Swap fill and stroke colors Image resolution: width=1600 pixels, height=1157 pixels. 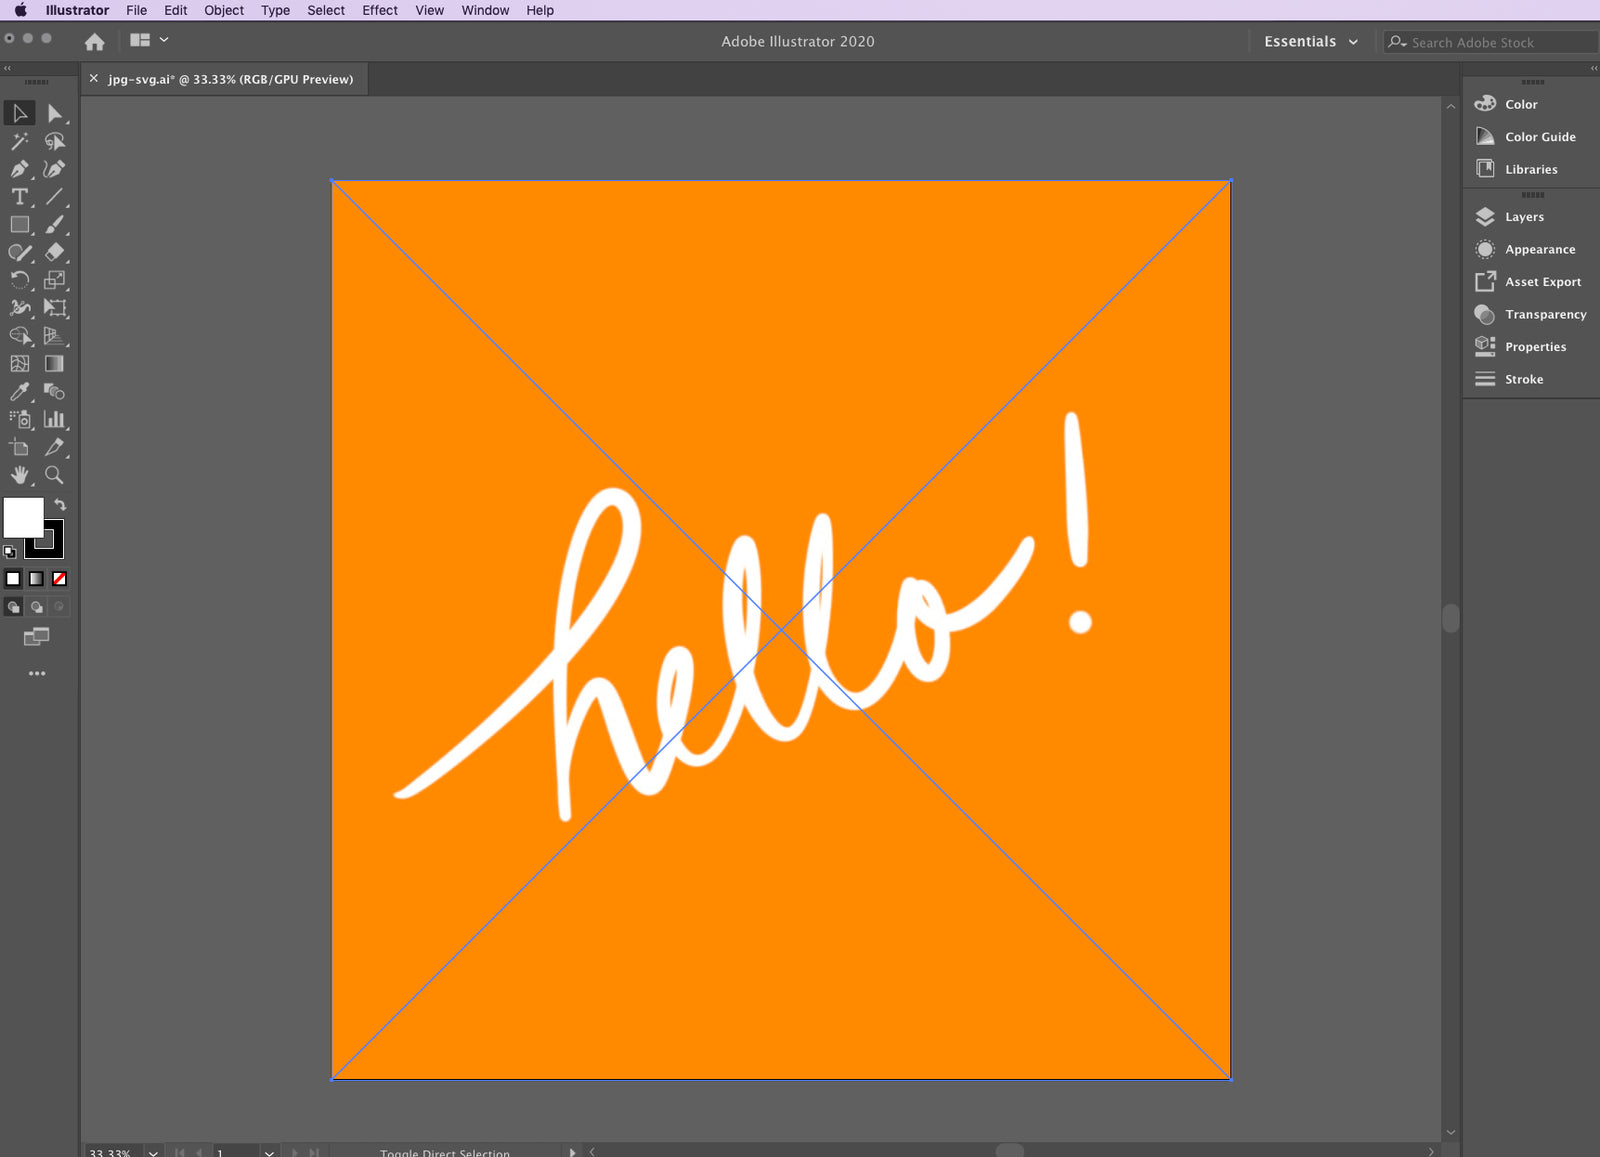coord(60,505)
